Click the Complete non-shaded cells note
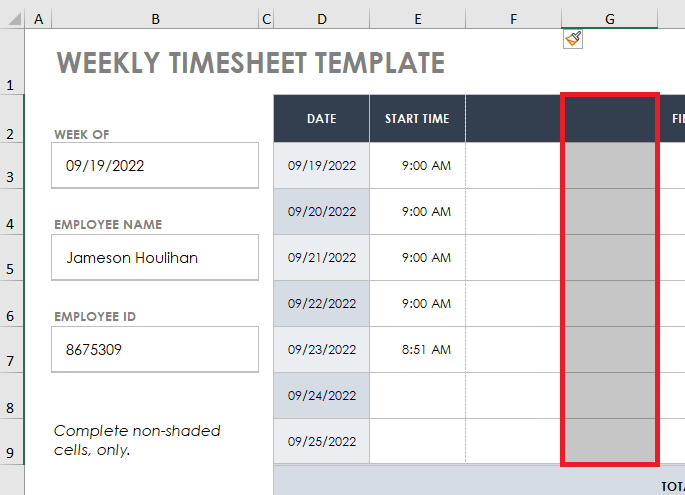This screenshot has width=685, height=495. click(x=137, y=440)
